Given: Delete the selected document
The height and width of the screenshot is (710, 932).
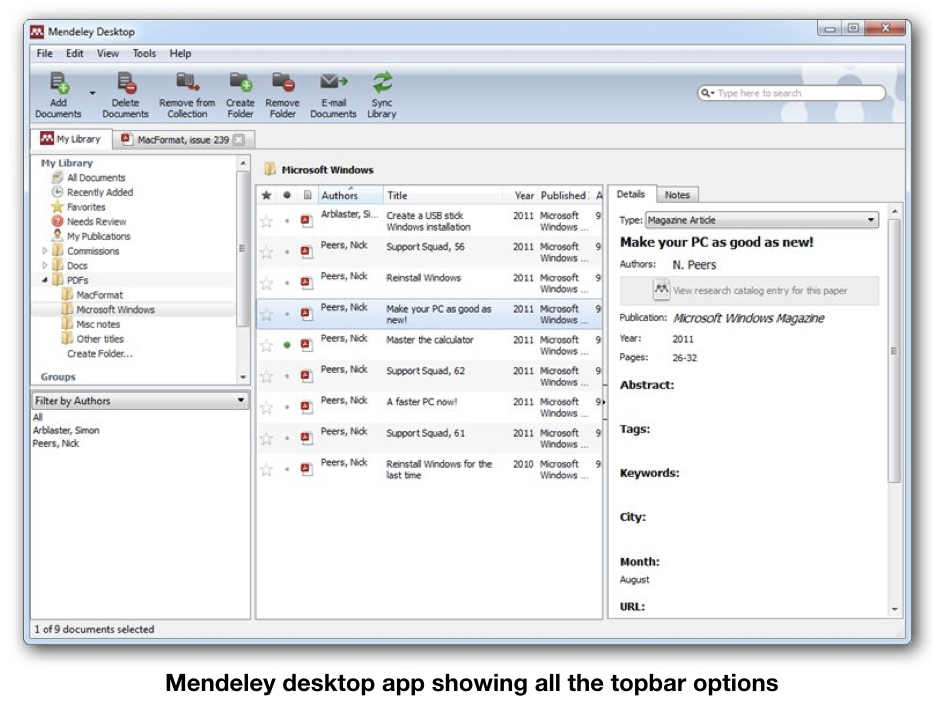Looking at the screenshot, I should point(125,95).
